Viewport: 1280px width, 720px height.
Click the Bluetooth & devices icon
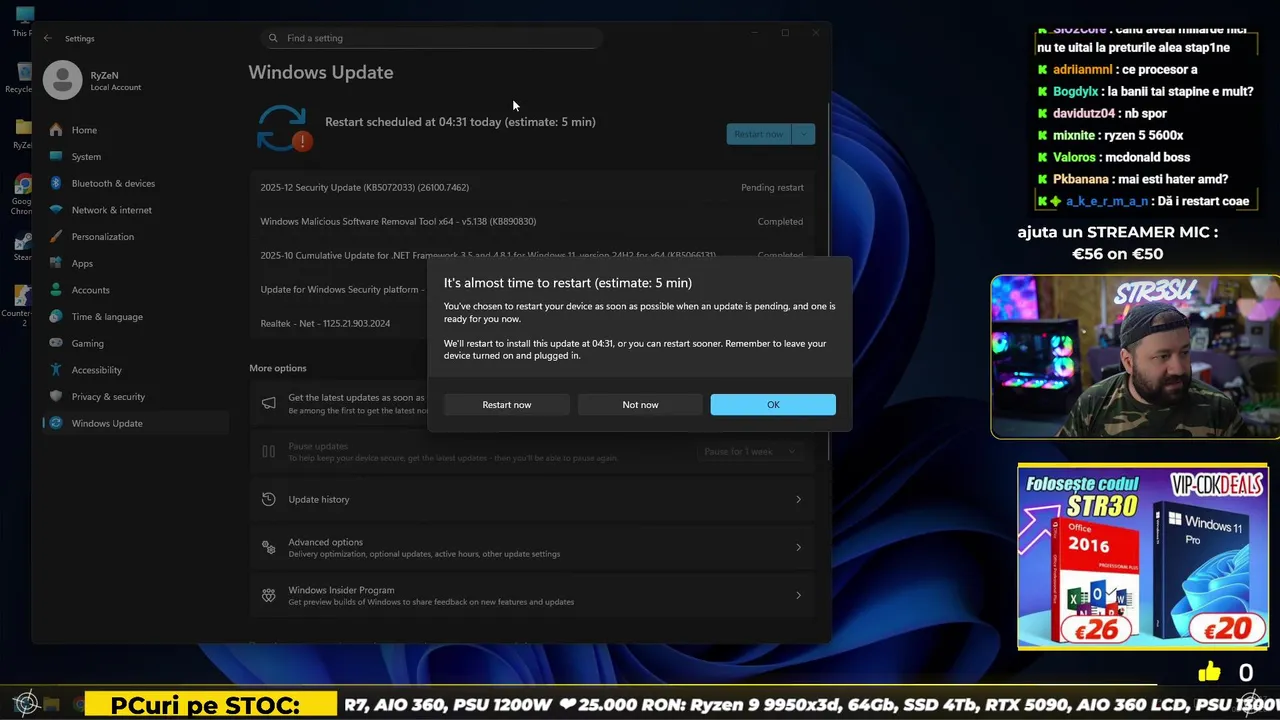coord(56,183)
